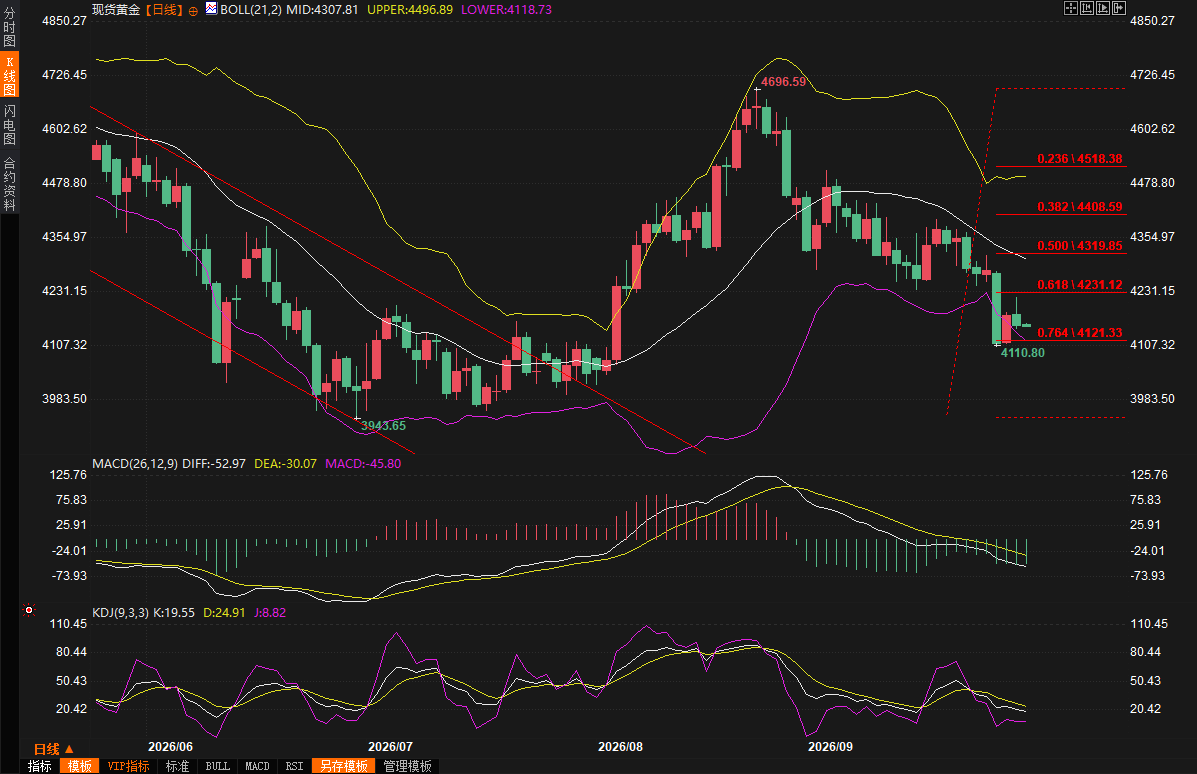The width and height of the screenshot is (1197, 774).
Task: Apply the MACD template
Action: pos(257,766)
